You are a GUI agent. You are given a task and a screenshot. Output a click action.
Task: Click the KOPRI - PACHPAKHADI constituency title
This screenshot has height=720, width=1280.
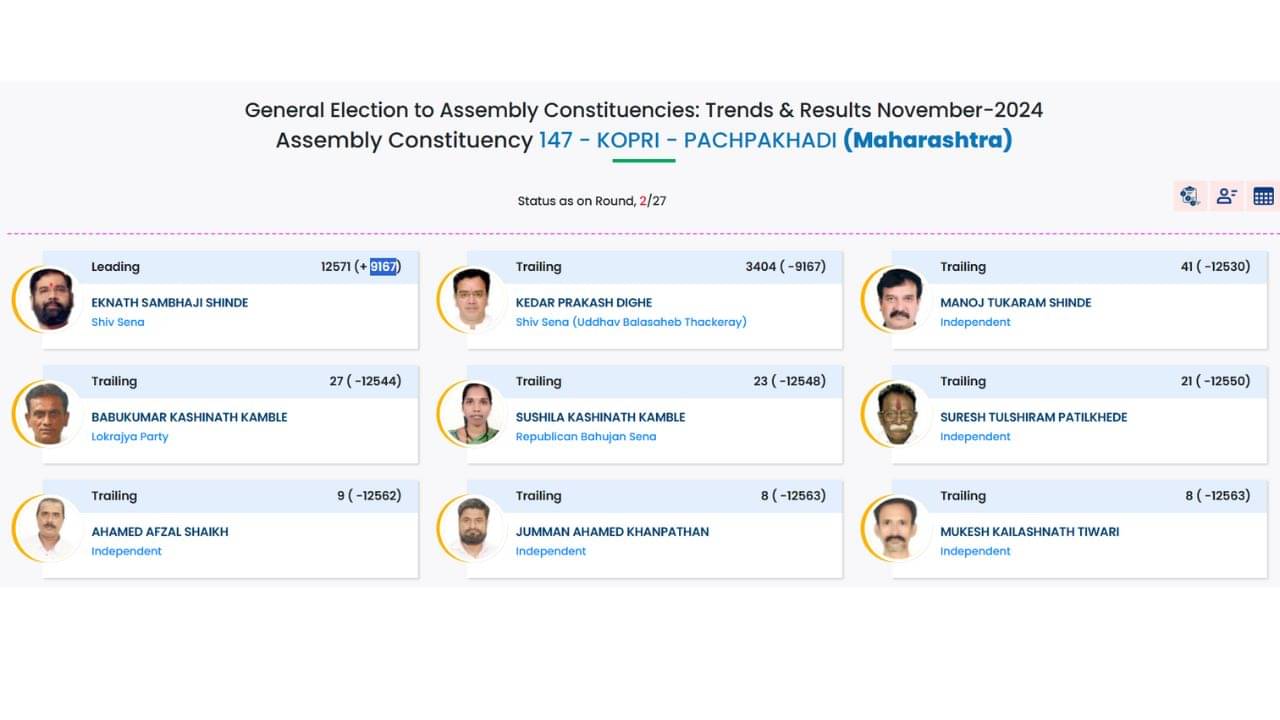tap(716, 140)
